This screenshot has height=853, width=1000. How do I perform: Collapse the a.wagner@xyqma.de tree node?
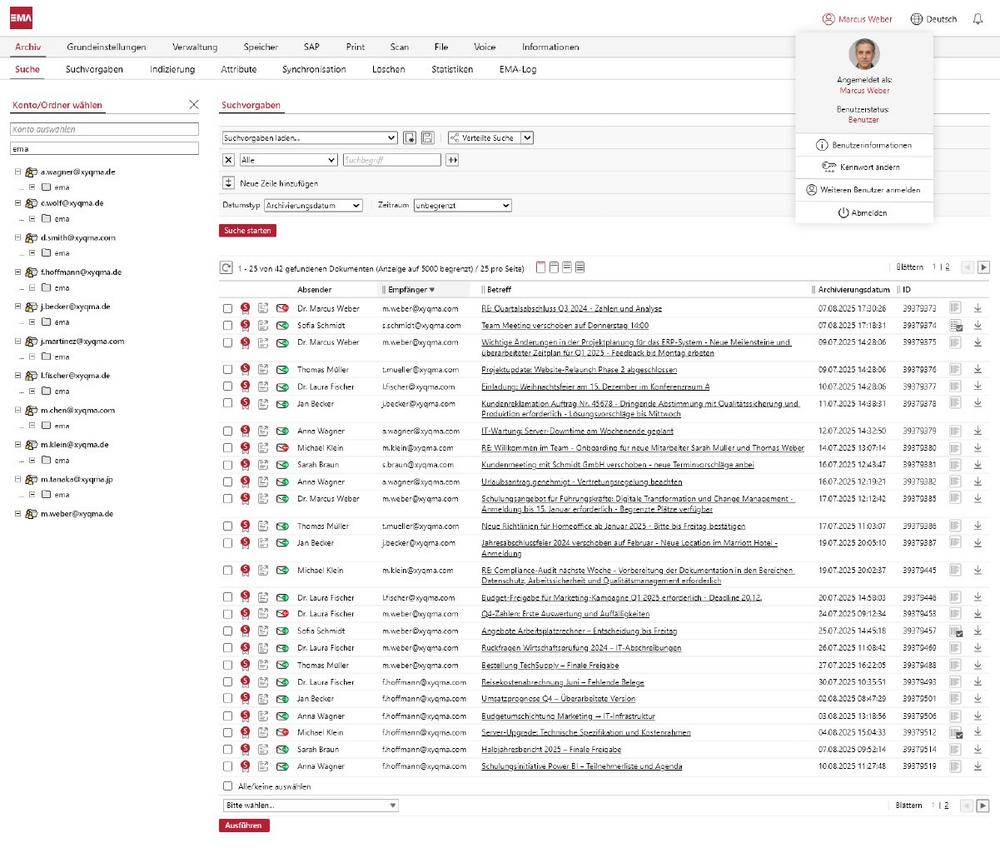coord(18,172)
